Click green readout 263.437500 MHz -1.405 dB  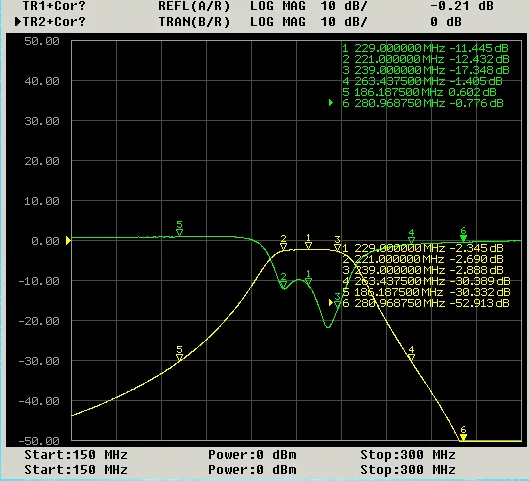[x=422, y=81]
